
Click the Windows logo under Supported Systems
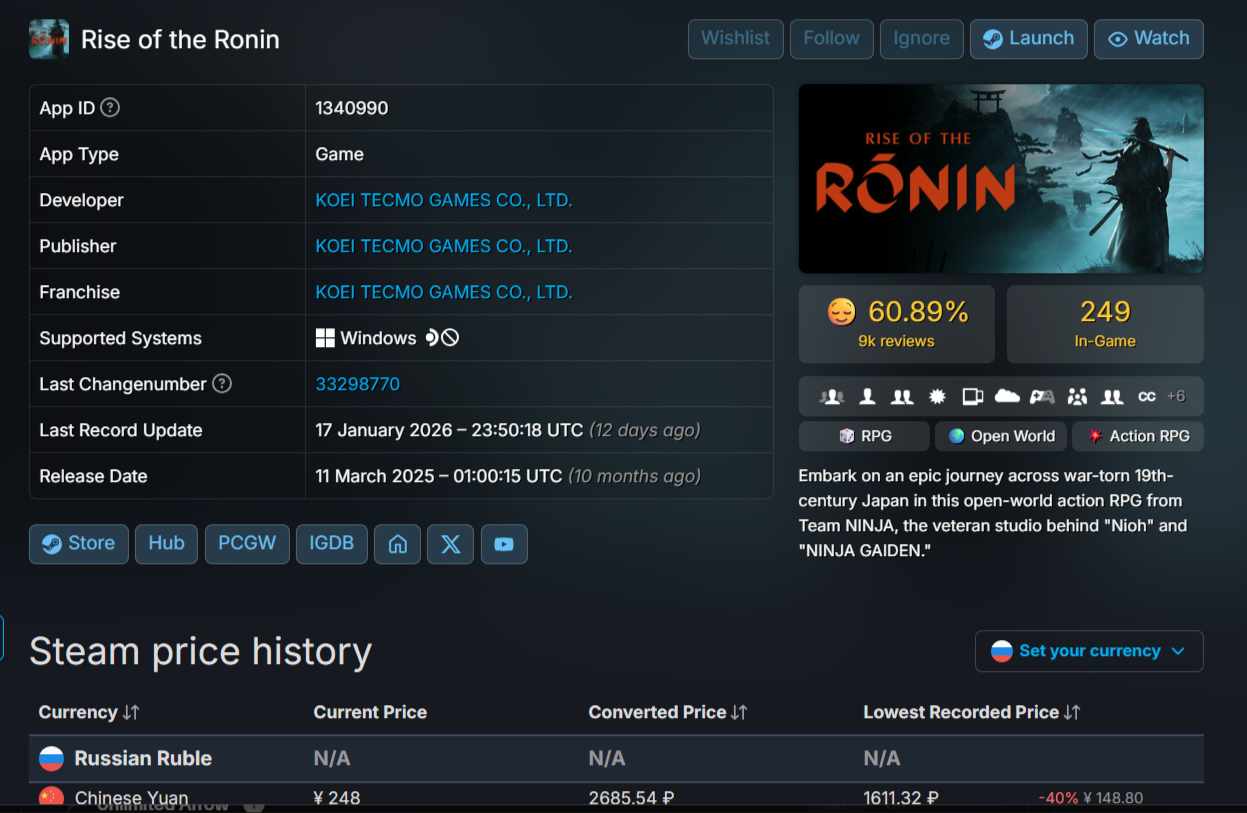point(325,338)
